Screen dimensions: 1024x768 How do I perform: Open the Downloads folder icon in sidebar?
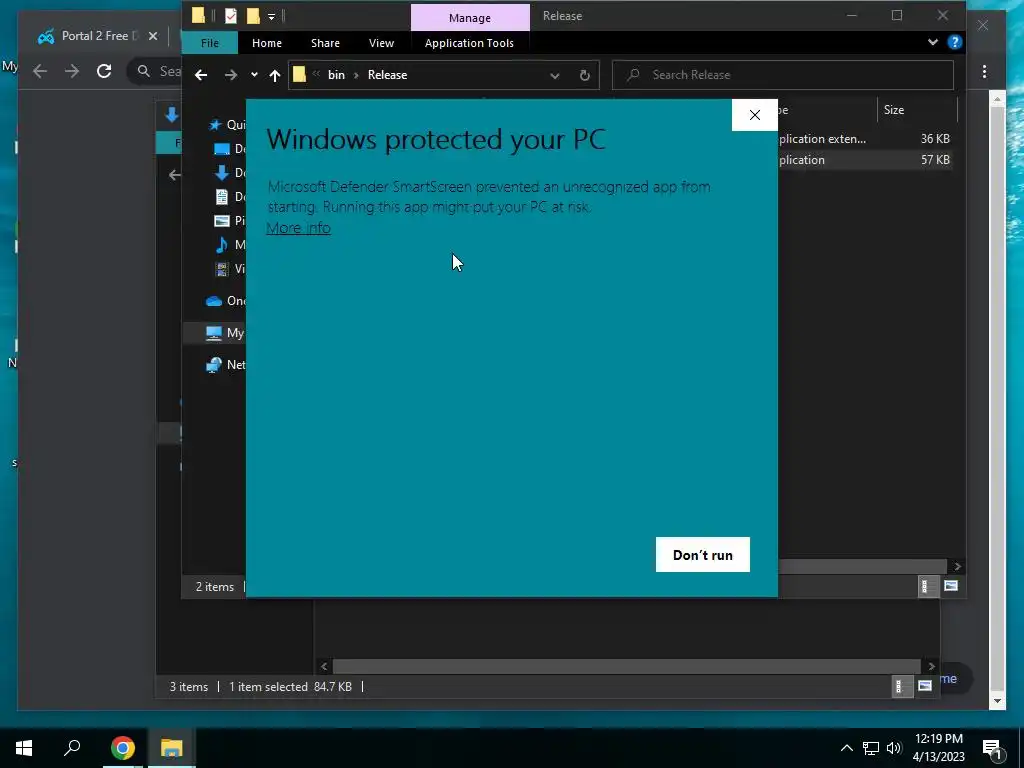222,172
